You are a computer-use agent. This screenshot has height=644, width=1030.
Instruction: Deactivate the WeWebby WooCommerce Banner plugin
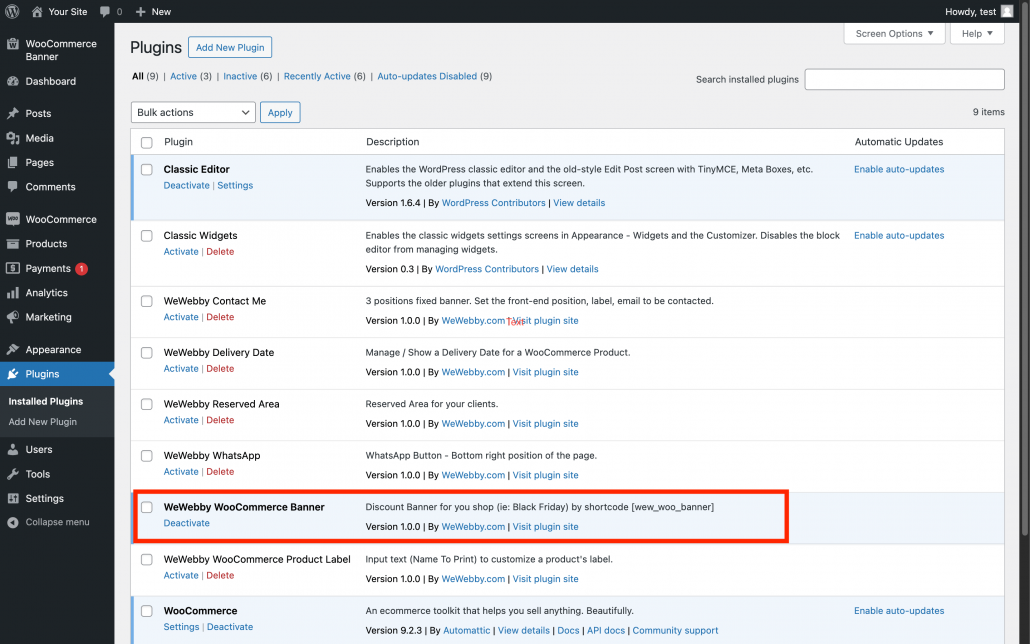coord(186,523)
